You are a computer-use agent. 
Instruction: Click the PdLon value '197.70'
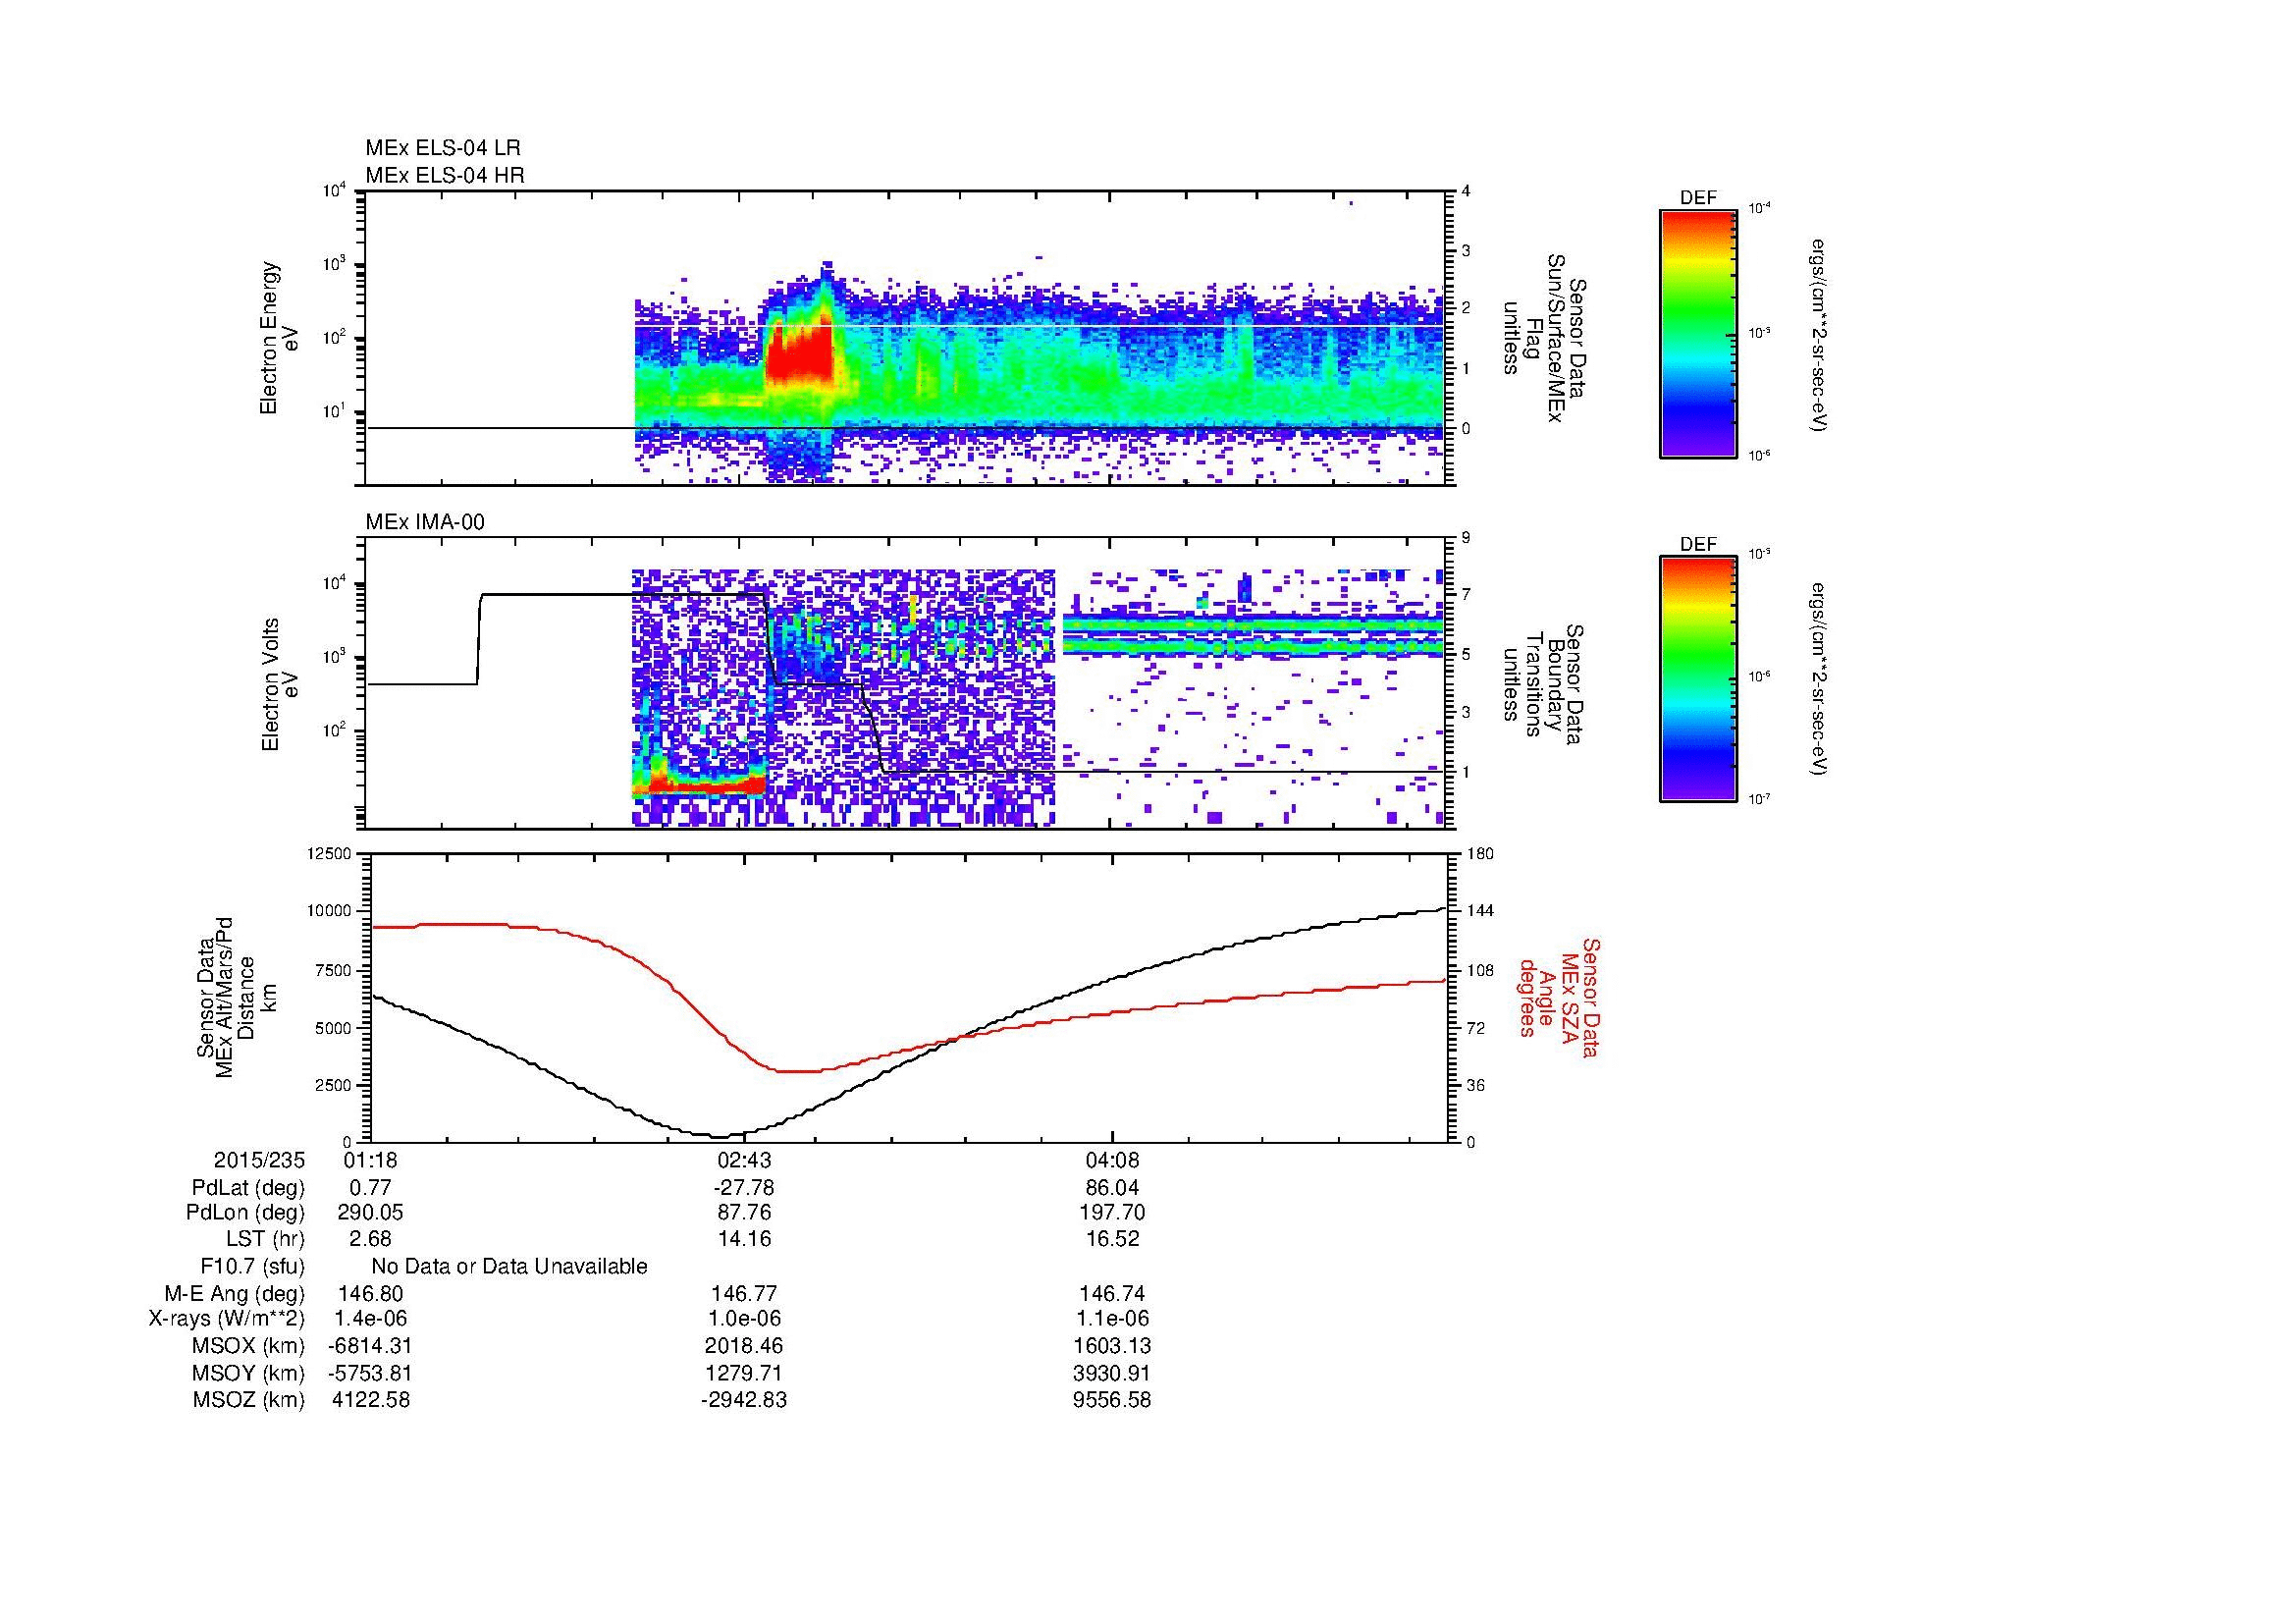1112,1213
